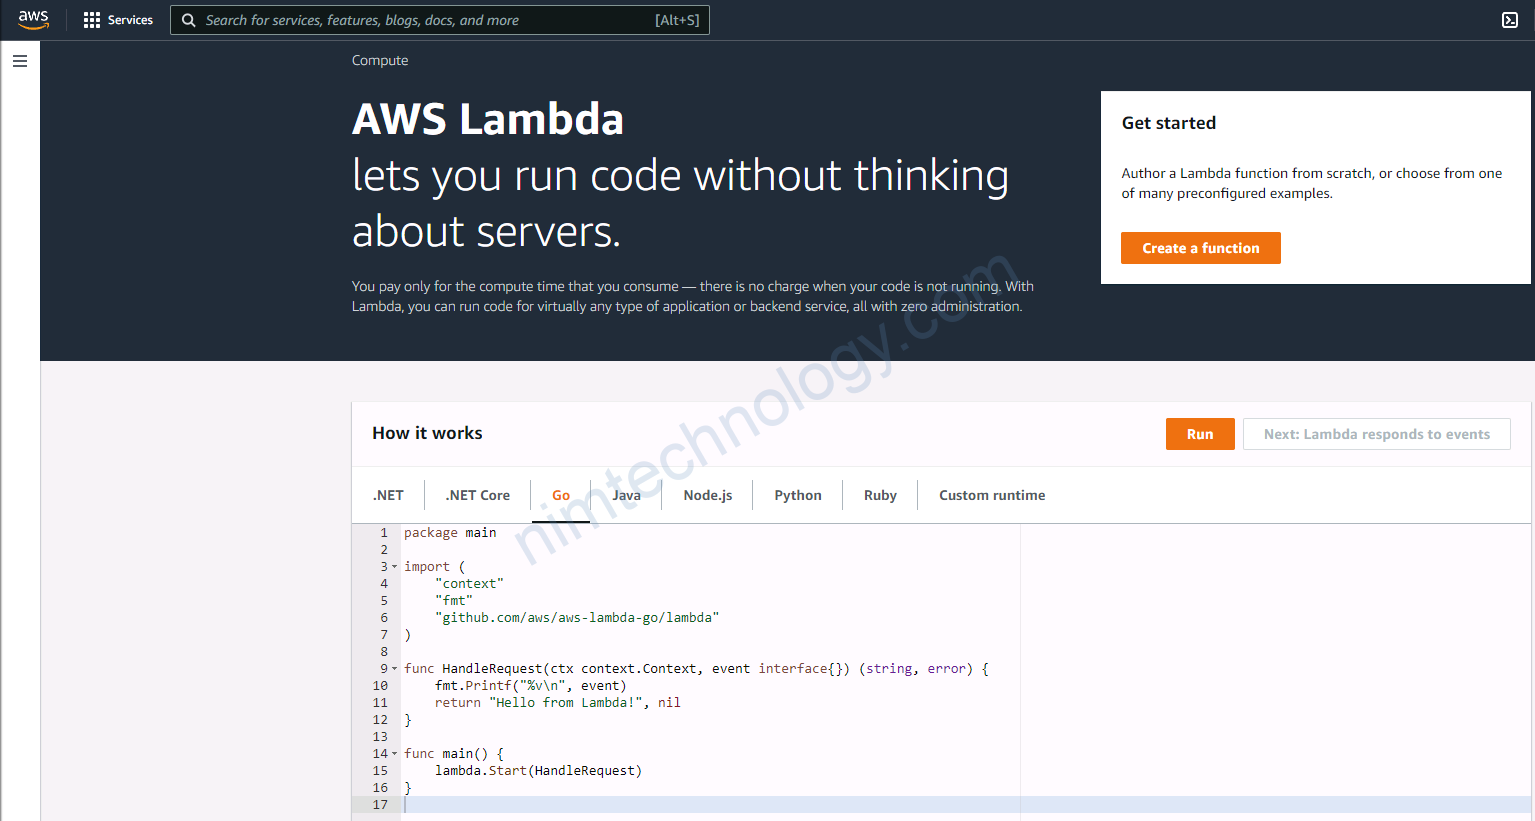The image size is (1535, 821).
Task: Select the Java tab
Action: (x=626, y=495)
